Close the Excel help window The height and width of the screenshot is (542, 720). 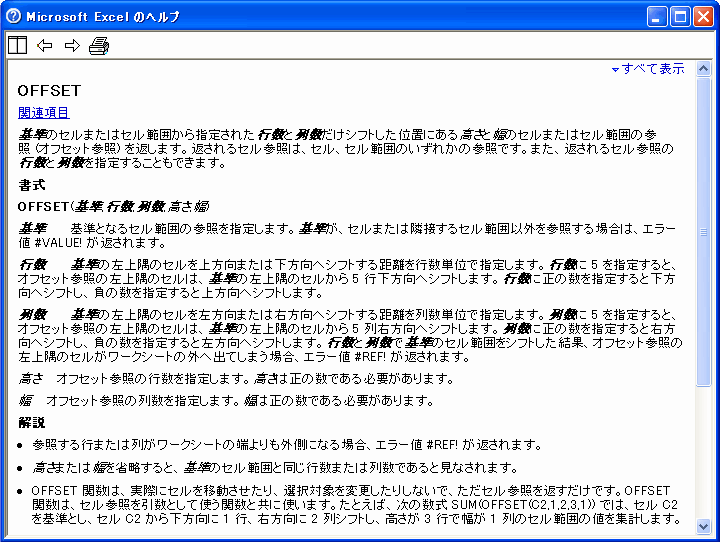pyautogui.click(x=703, y=17)
